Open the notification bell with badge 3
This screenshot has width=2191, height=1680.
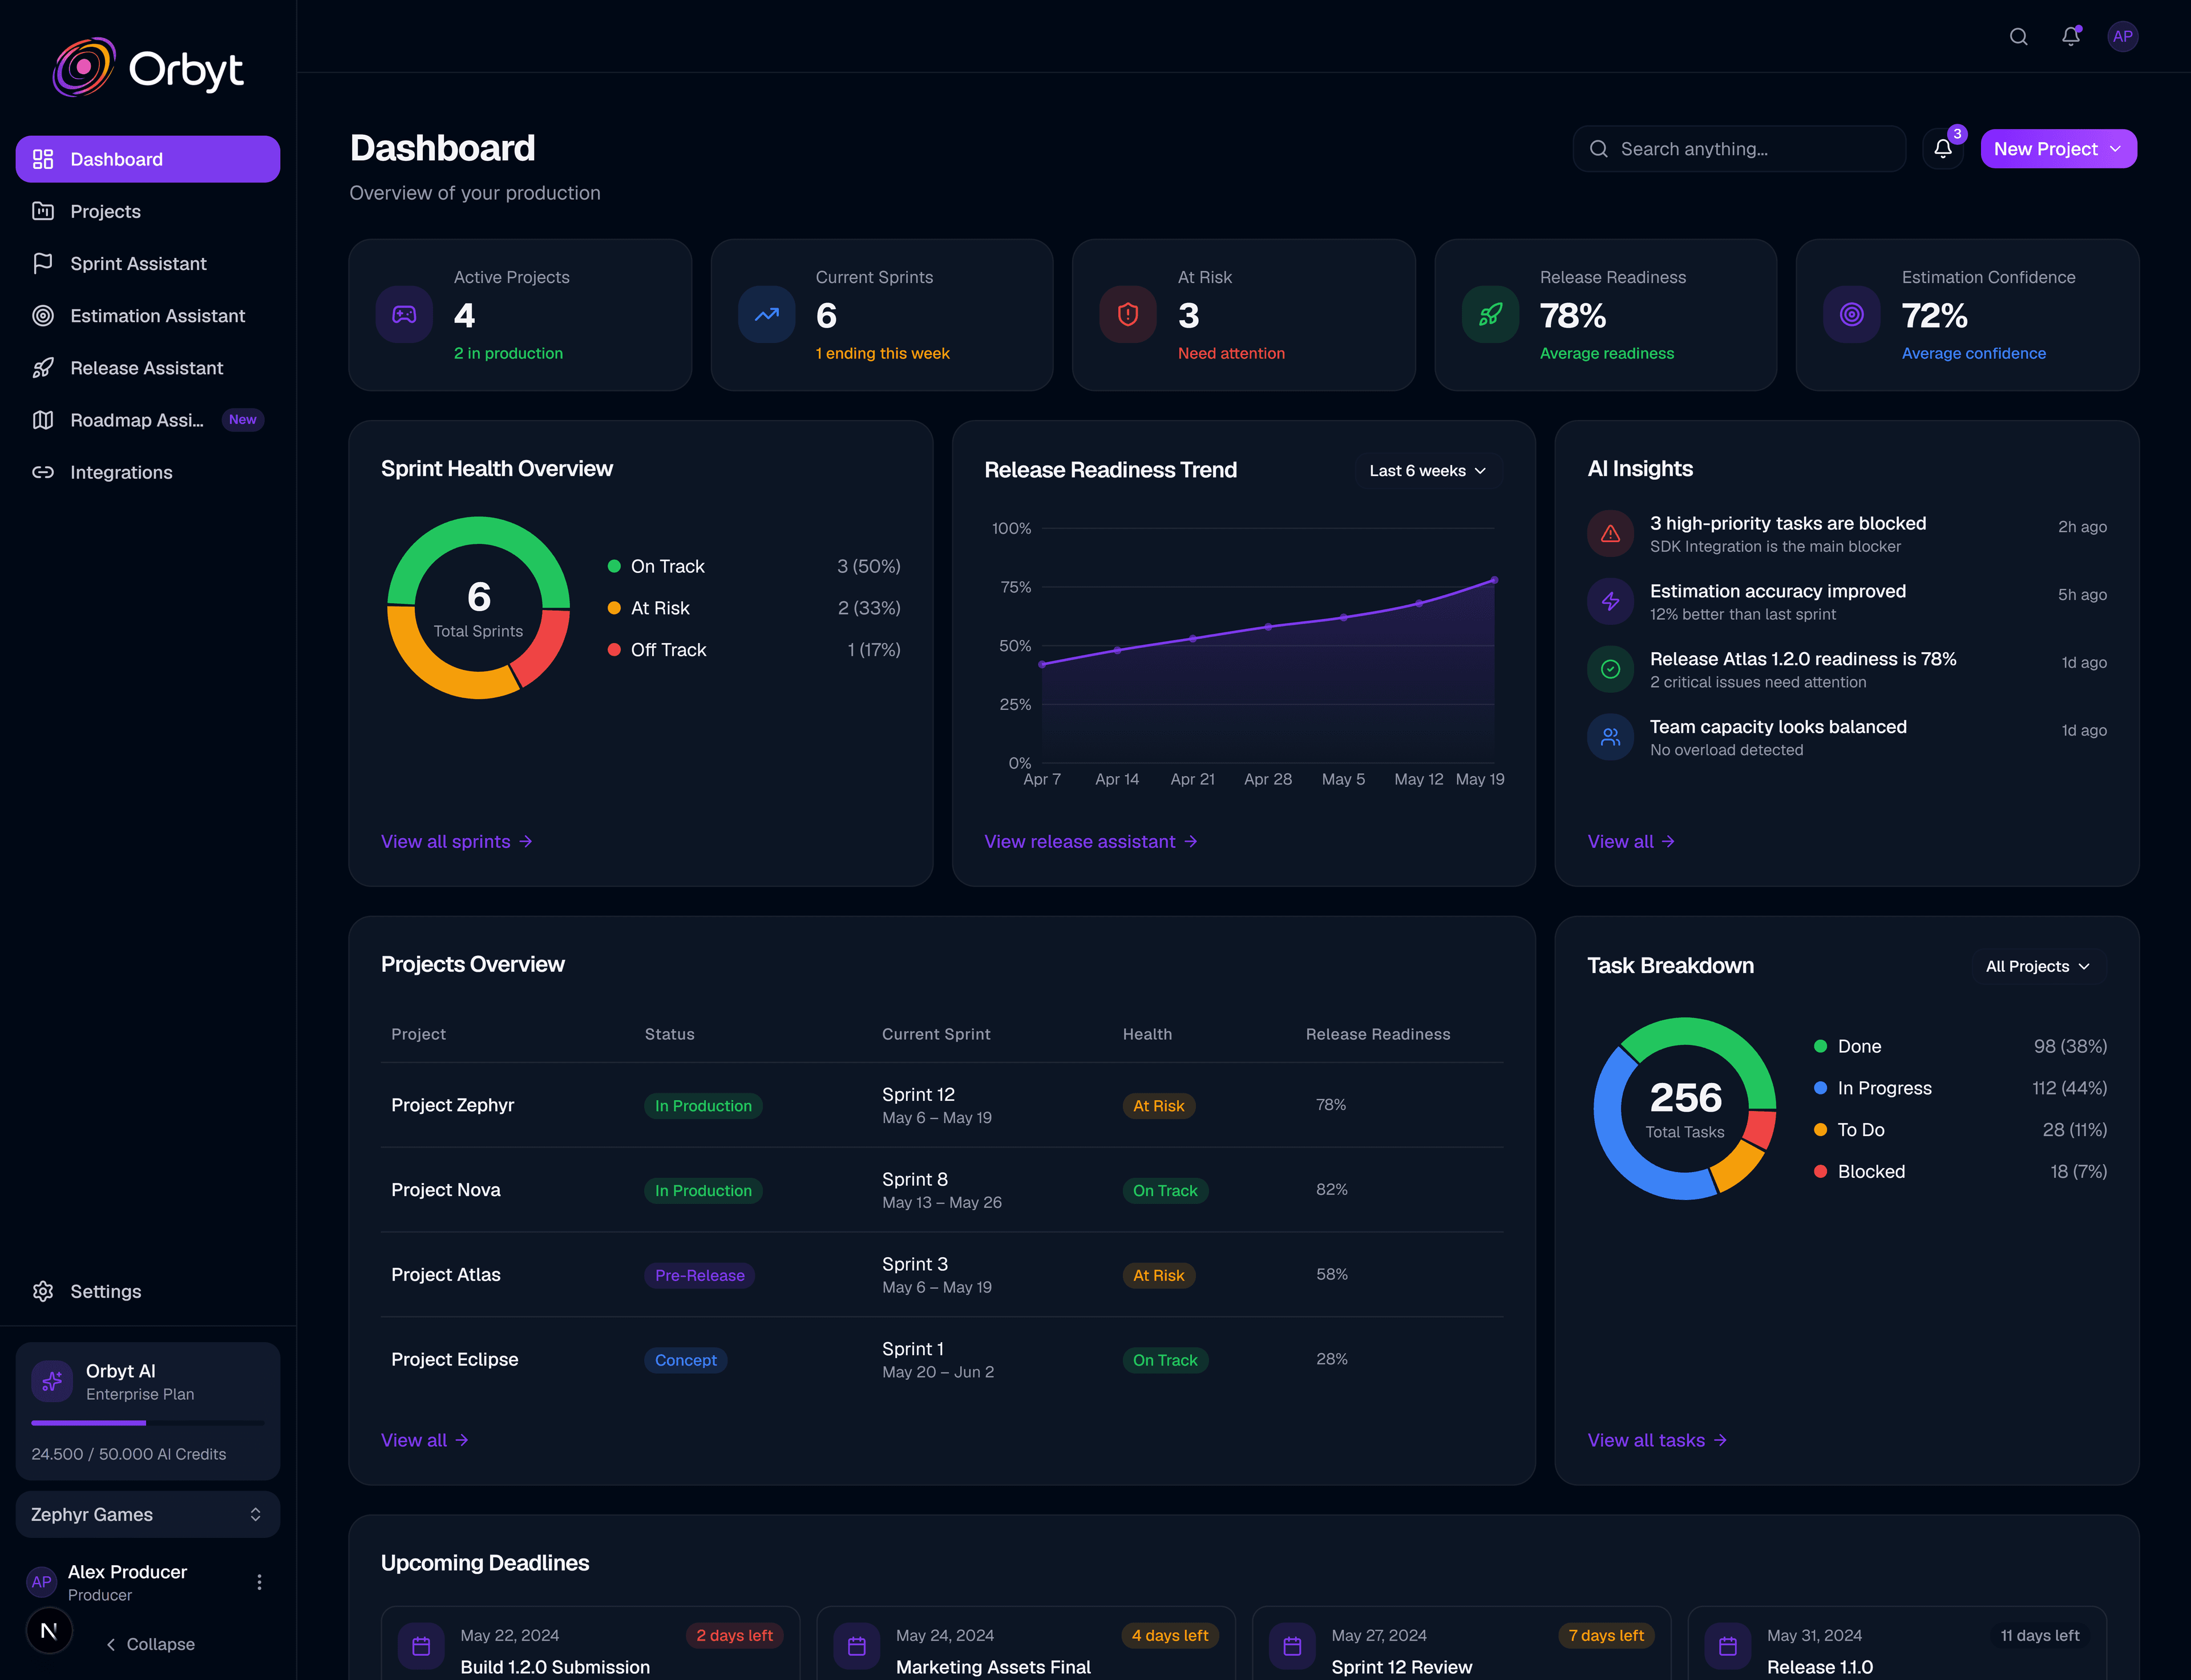click(x=1943, y=149)
